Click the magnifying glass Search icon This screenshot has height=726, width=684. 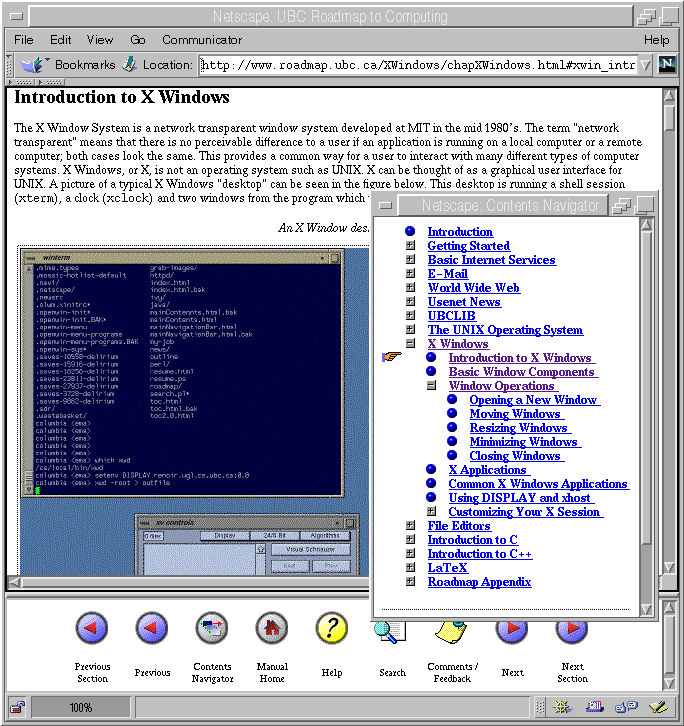[389, 632]
